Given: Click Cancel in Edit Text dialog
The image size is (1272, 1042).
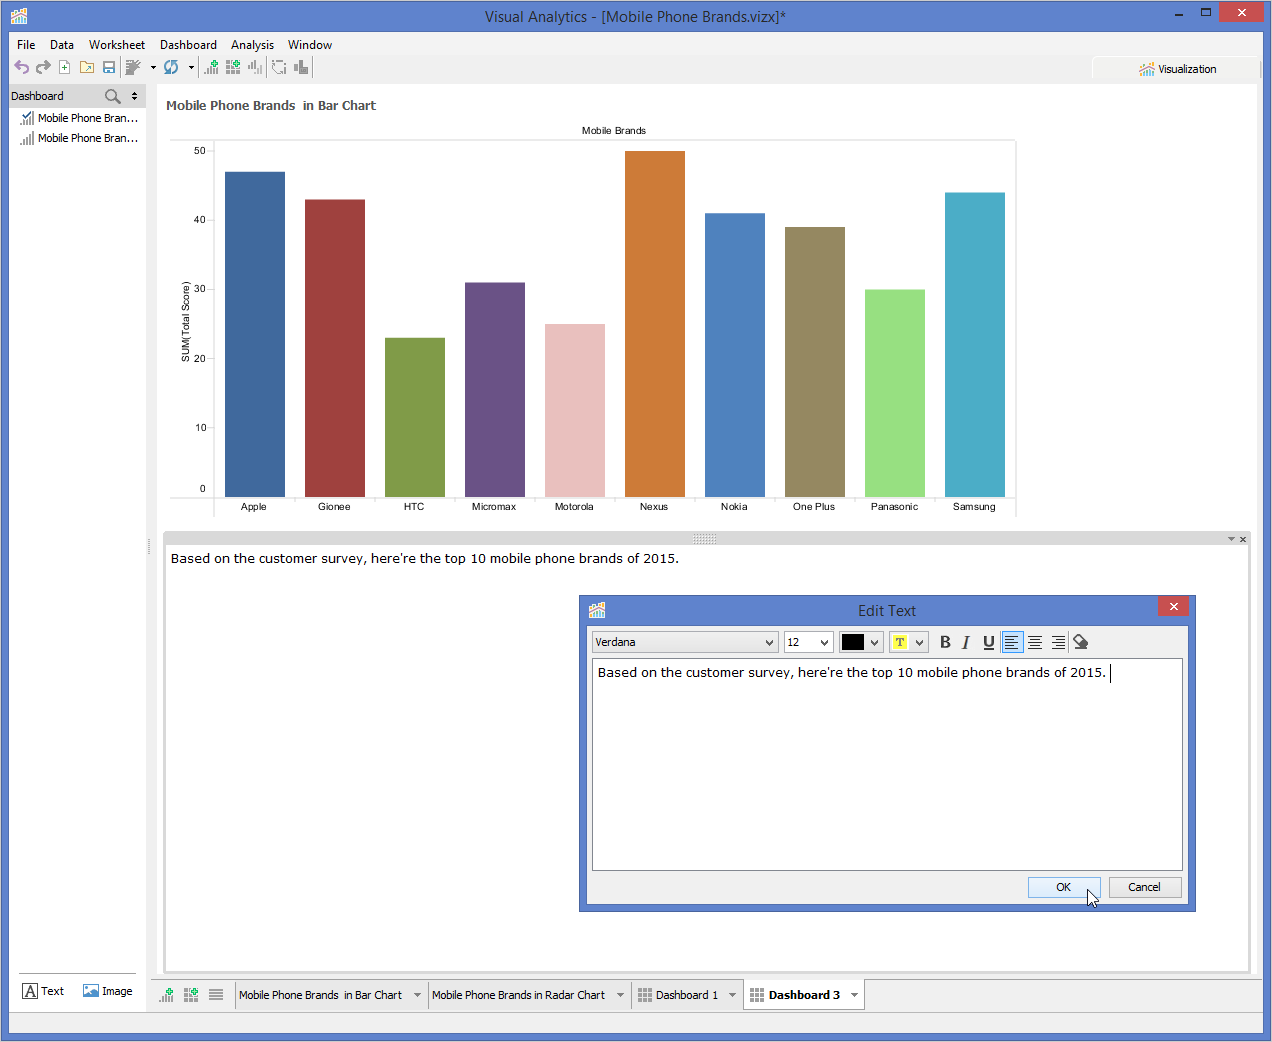Looking at the screenshot, I should click(x=1145, y=887).
